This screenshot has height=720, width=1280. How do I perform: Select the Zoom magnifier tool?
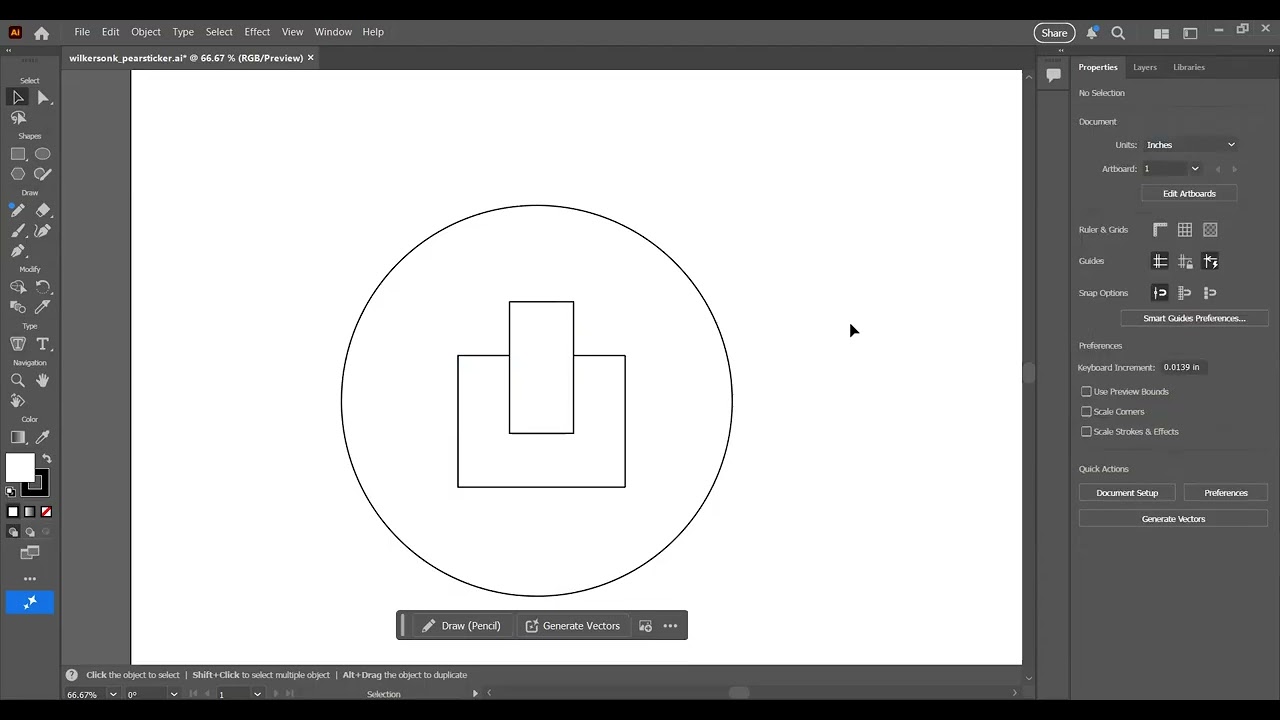point(18,380)
